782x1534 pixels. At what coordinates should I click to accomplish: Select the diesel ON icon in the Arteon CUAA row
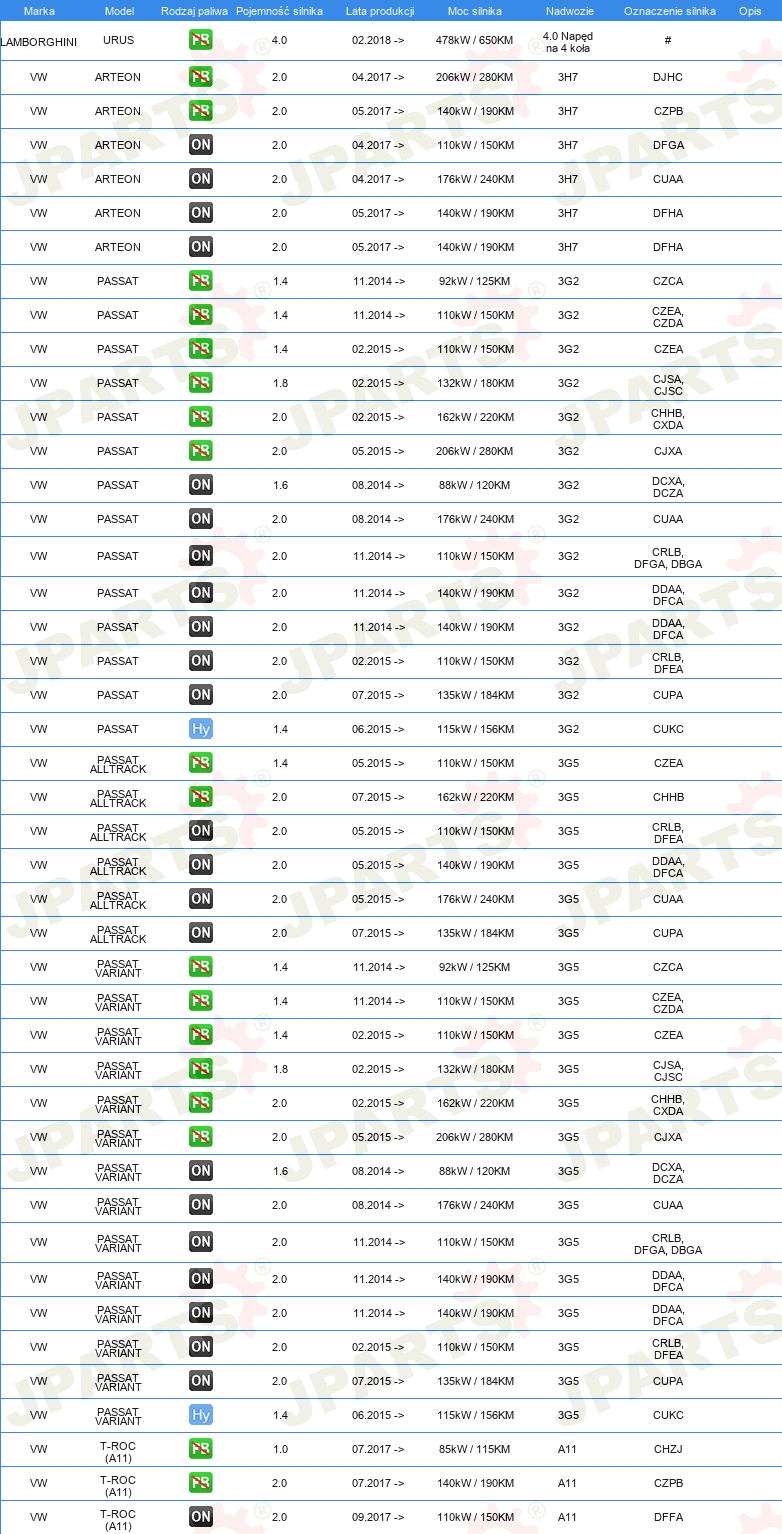pyautogui.click(x=201, y=179)
